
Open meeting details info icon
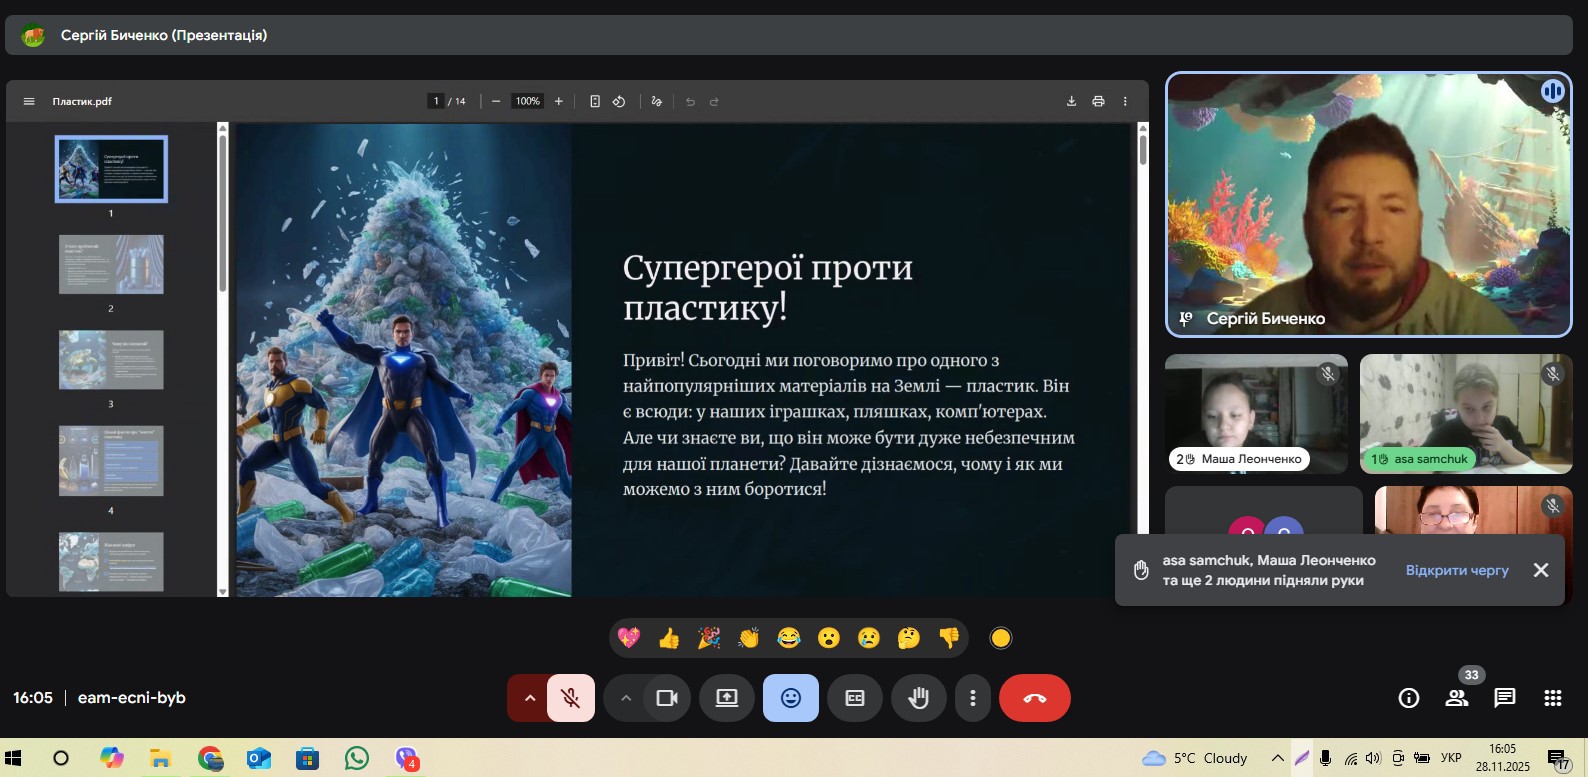point(1409,698)
